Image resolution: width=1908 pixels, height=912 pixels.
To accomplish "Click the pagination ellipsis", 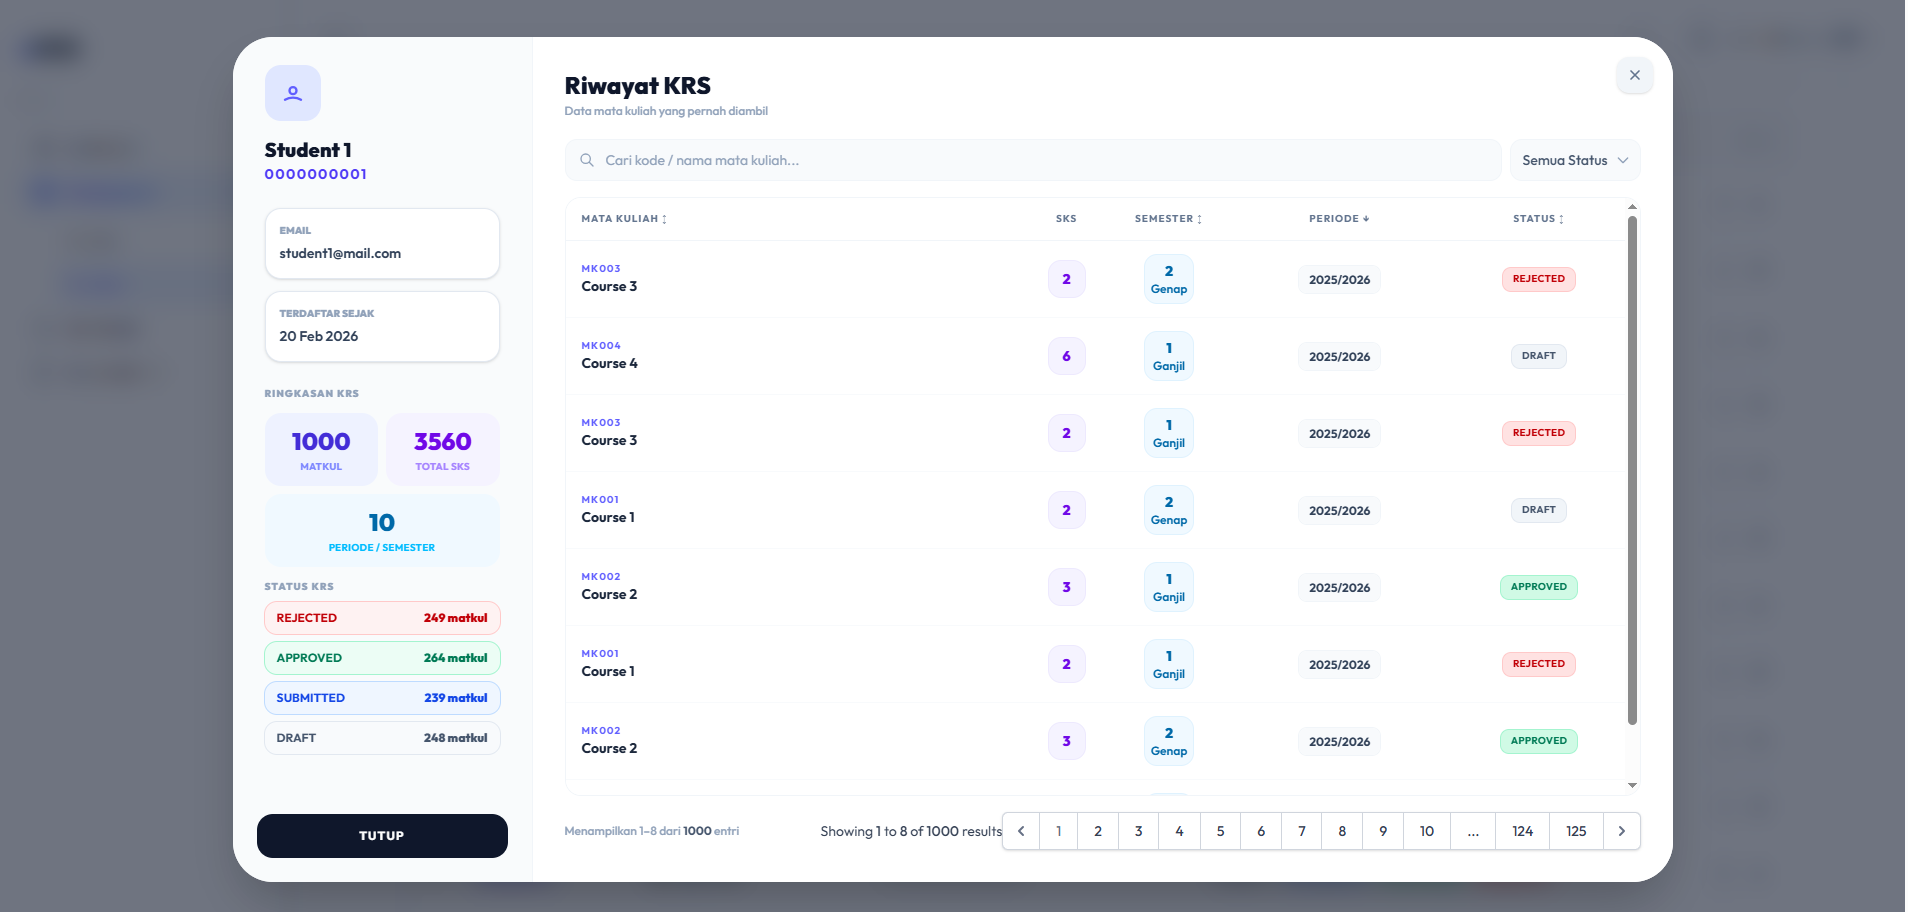I will click(1473, 831).
